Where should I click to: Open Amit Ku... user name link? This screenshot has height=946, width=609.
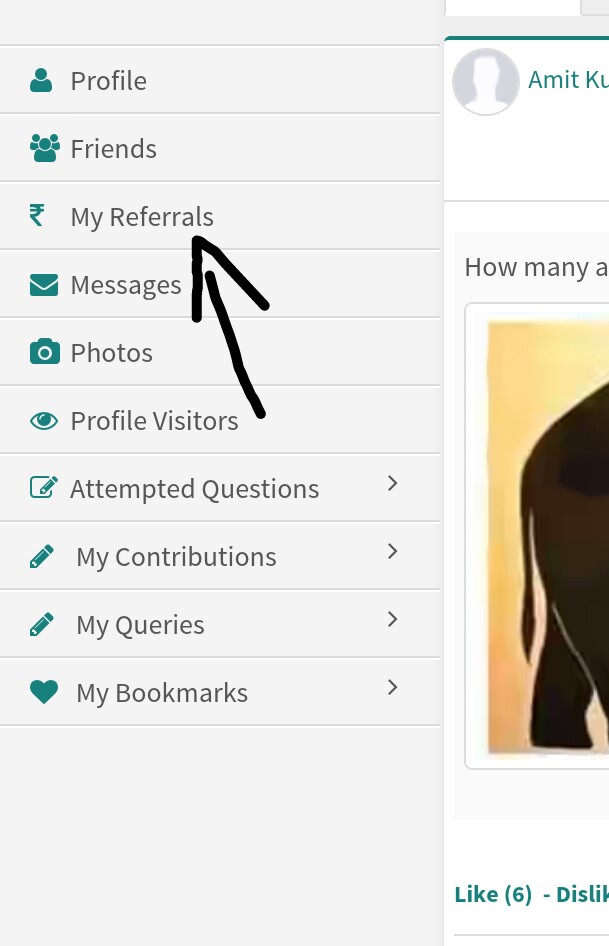click(568, 80)
